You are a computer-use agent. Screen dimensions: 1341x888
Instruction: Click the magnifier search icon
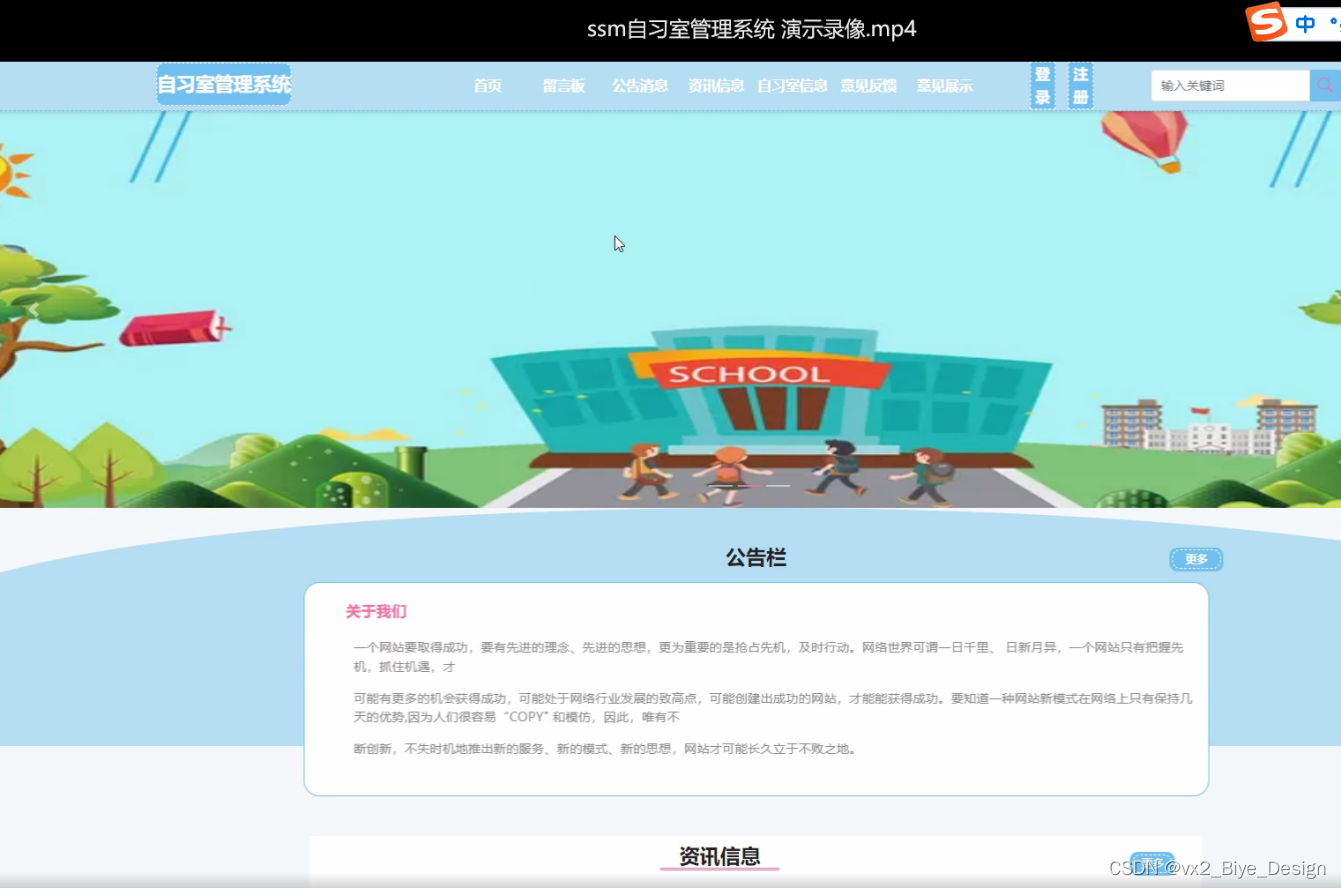(1325, 86)
